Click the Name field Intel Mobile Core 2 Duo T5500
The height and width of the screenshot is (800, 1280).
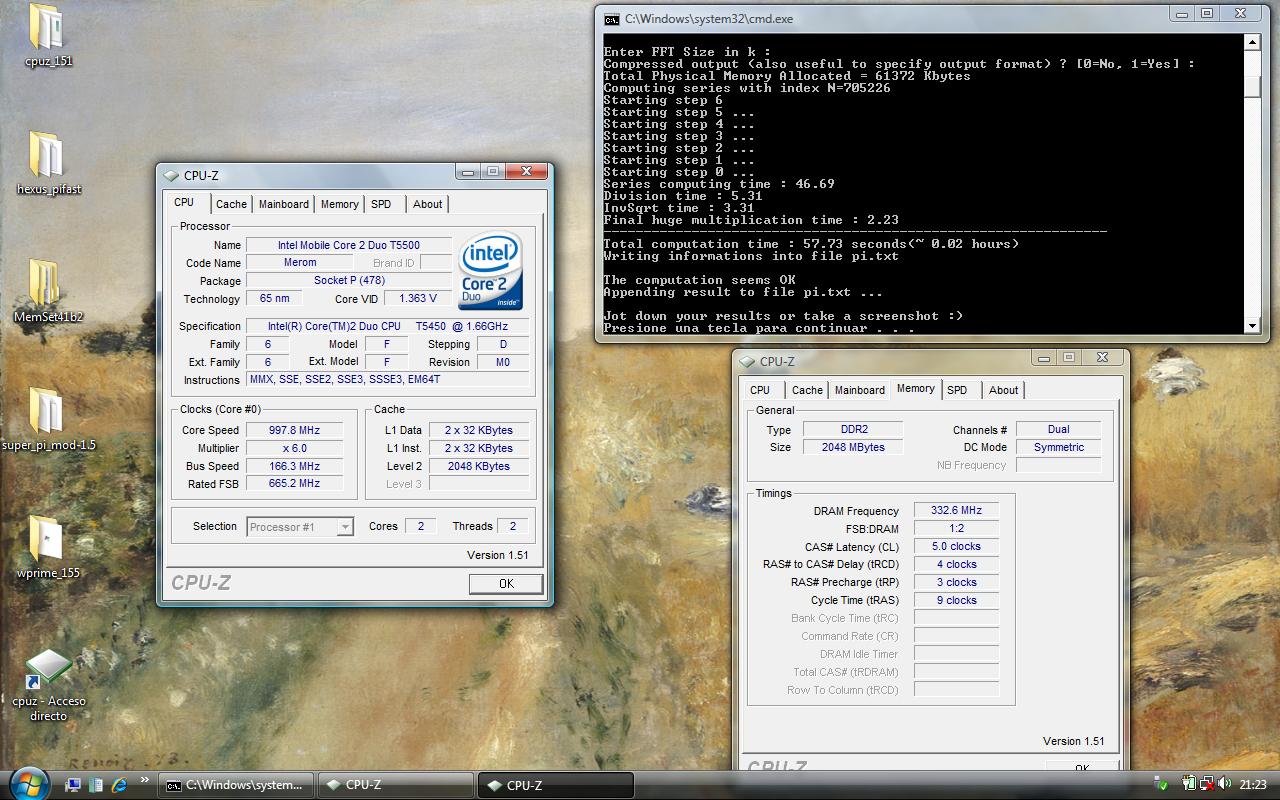point(348,245)
